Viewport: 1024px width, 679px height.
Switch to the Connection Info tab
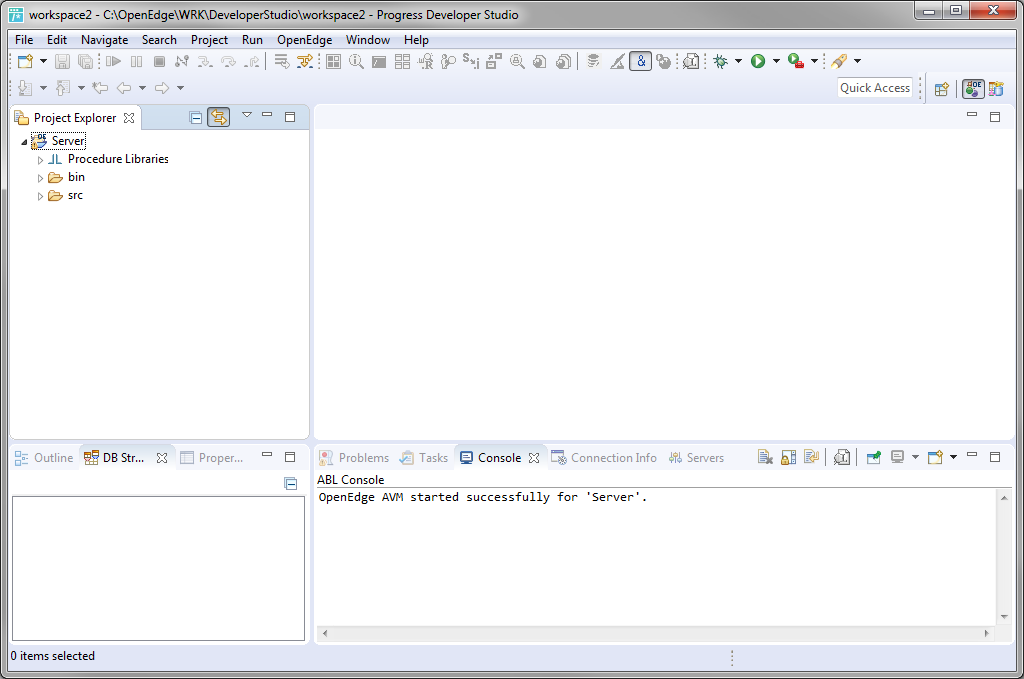pyautogui.click(x=604, y=458)
